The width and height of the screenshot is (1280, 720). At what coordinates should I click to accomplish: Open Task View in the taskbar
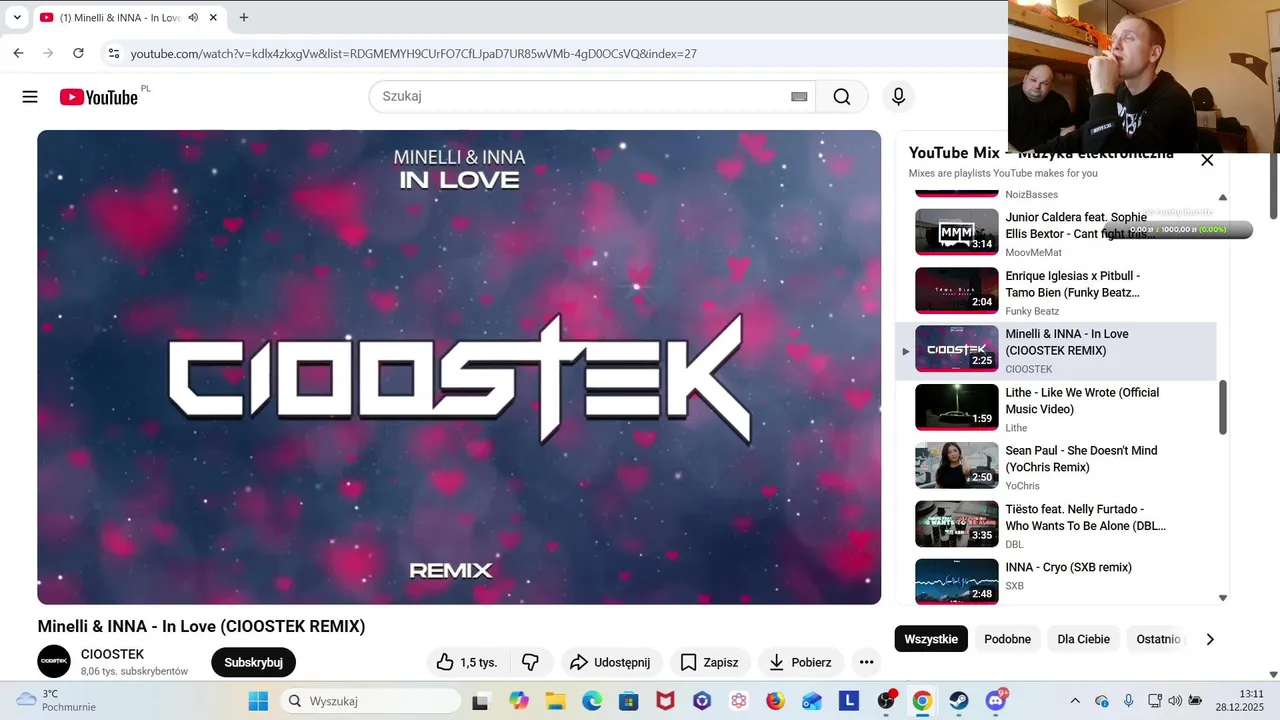click(x=480, y=701)
